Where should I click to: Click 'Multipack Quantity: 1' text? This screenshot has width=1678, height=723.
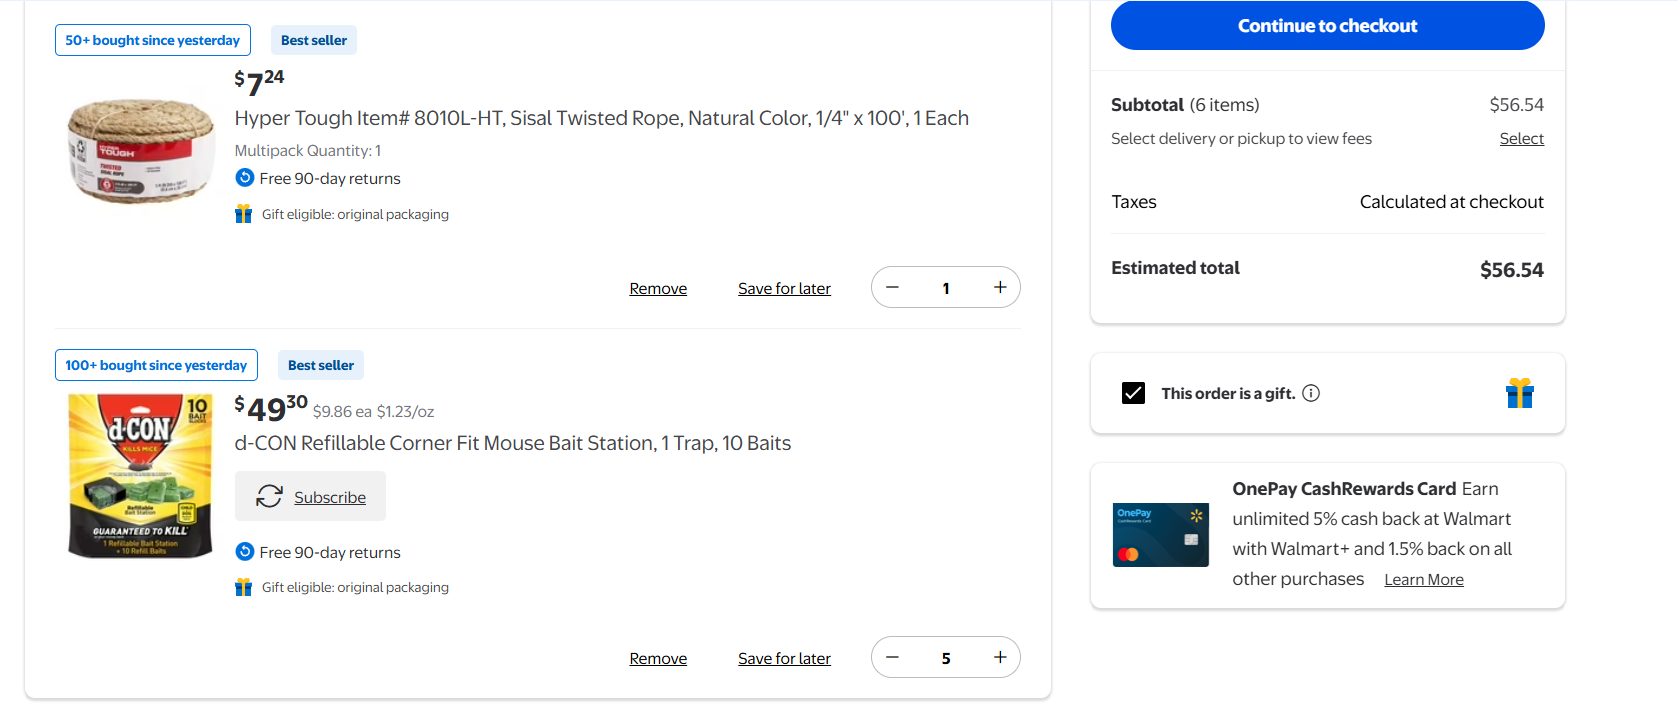click(308, 151)
